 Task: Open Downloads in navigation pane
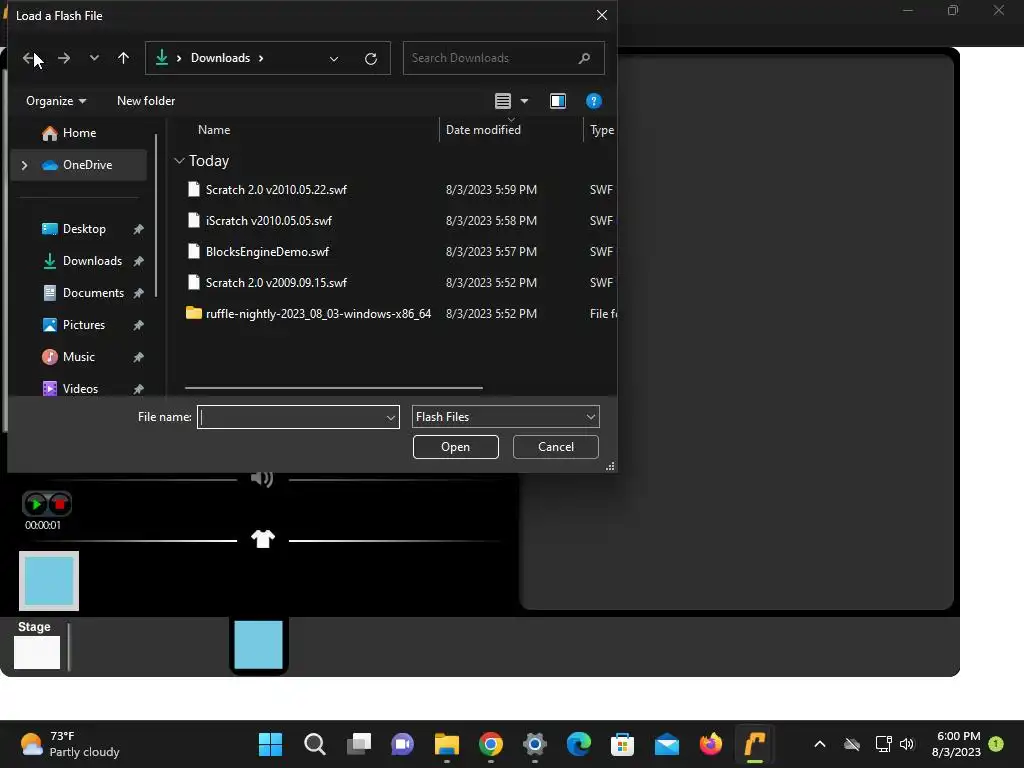pyautogui.click(x=91, y=261)
